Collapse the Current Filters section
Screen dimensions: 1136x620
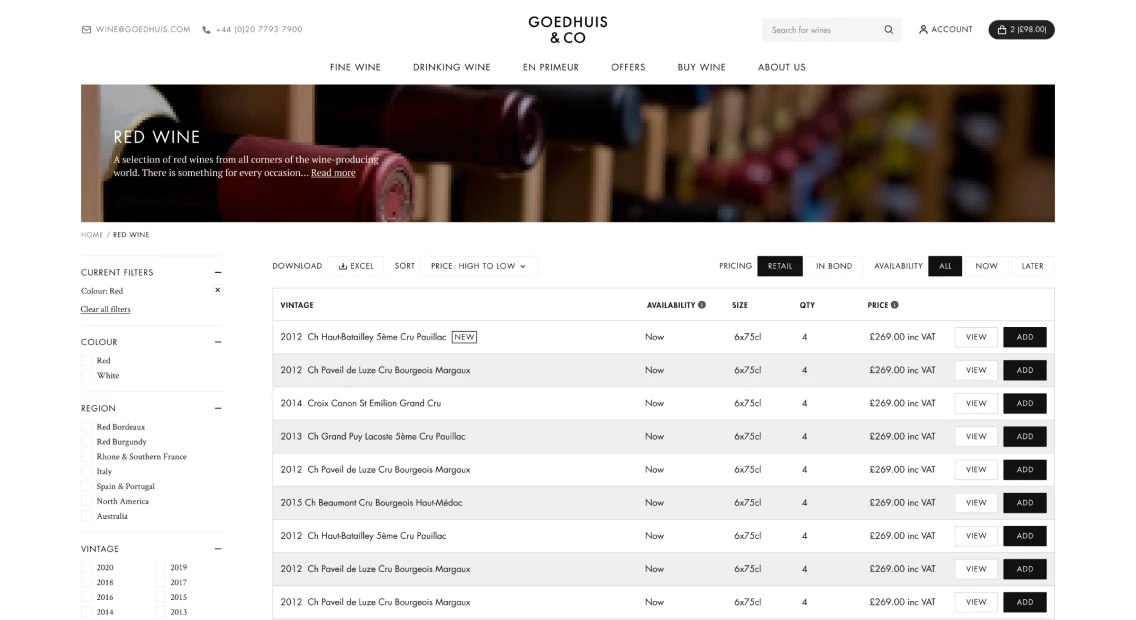(x=218, y=272)
